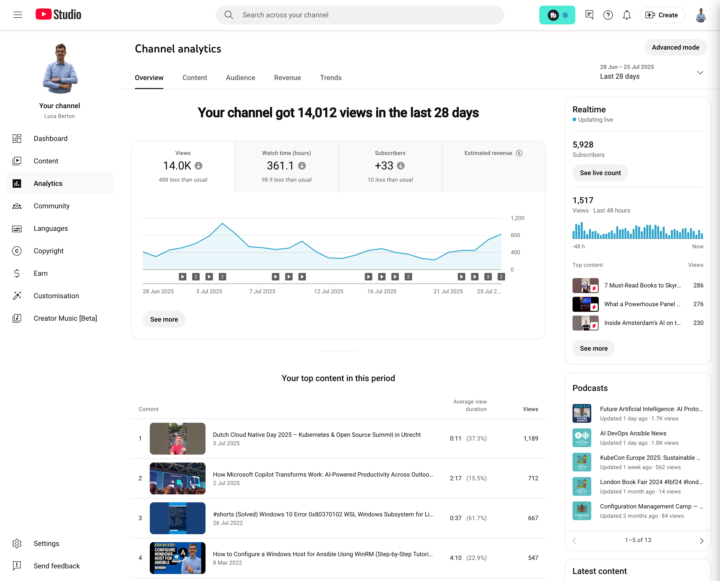The width and height of the screenshot is (720, 581).
Task: Click the realtime 48-hour views bar chart
Action: (638, 231)
